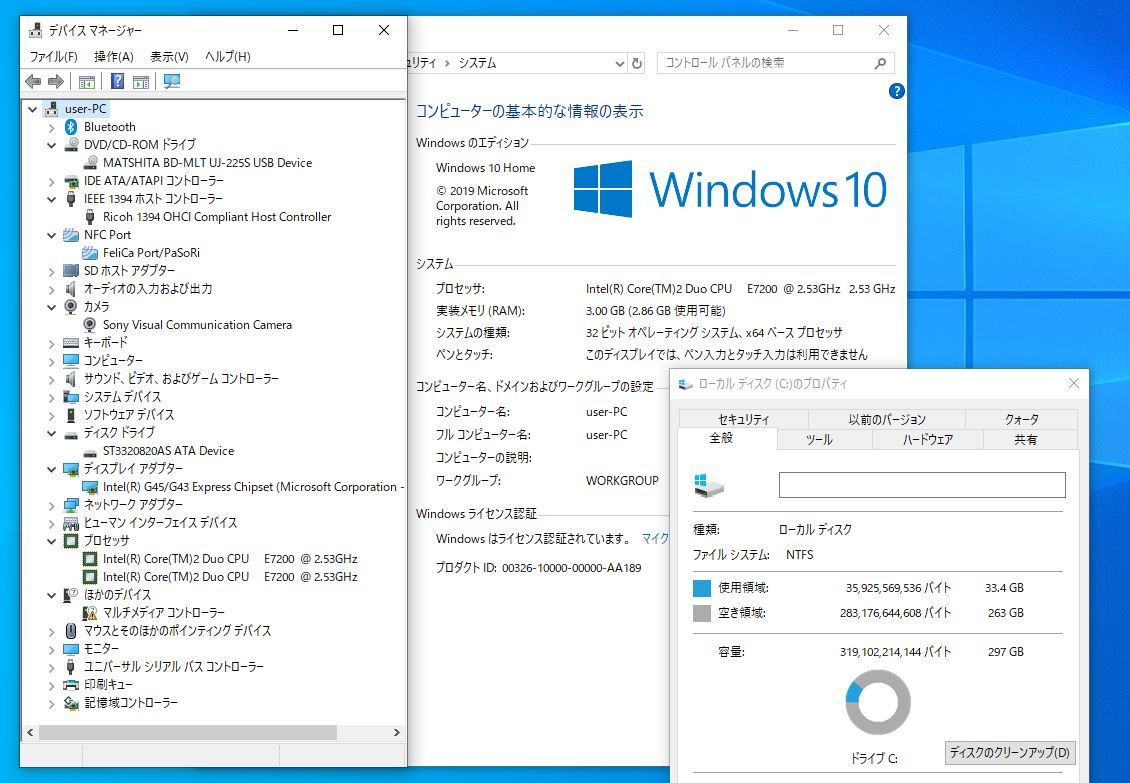The image size is (1130, 783).
Task: Click the gray 空き領域 color swatch
Action: click(x=701, y=614)
